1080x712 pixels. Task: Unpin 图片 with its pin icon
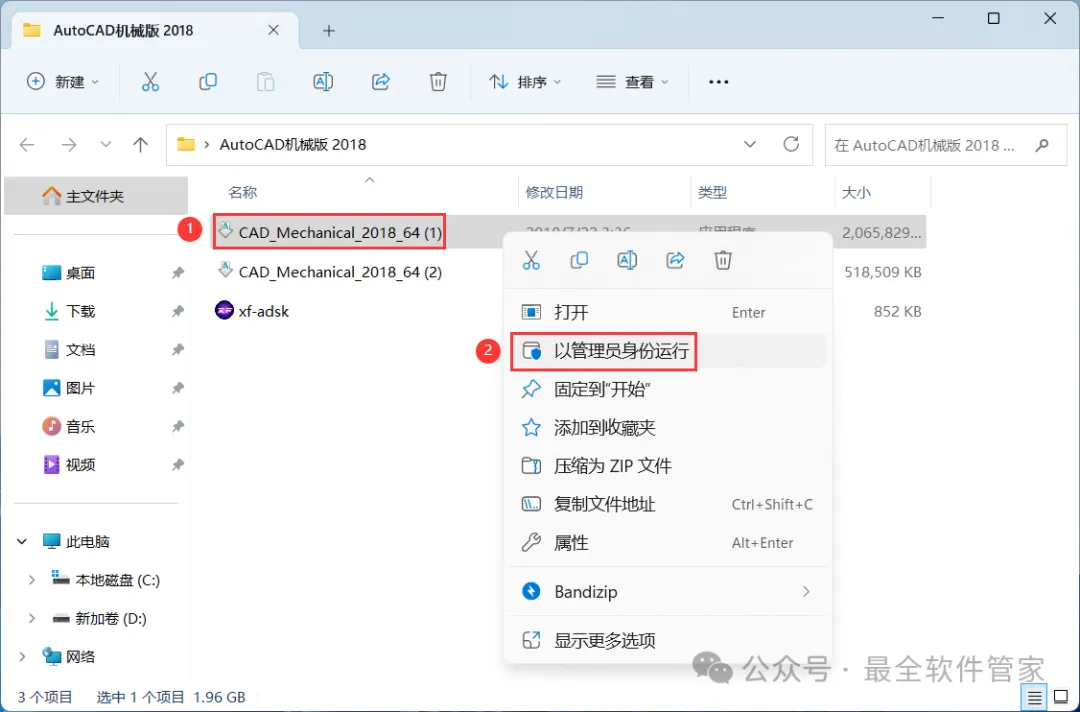coord(177,388)
